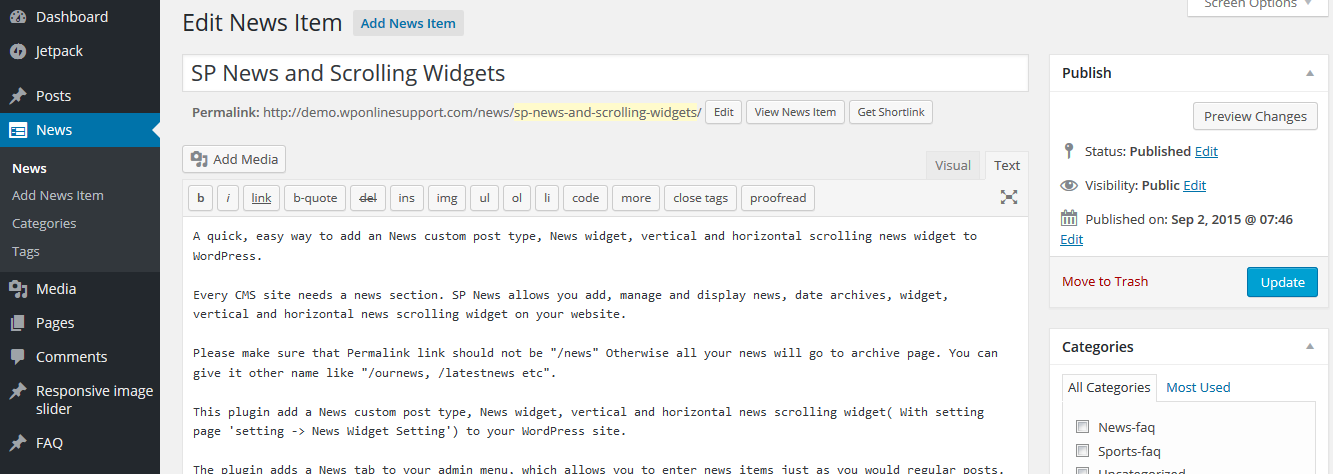Edit the Published status link
1333x474 pixels.
click(1206, 151)
